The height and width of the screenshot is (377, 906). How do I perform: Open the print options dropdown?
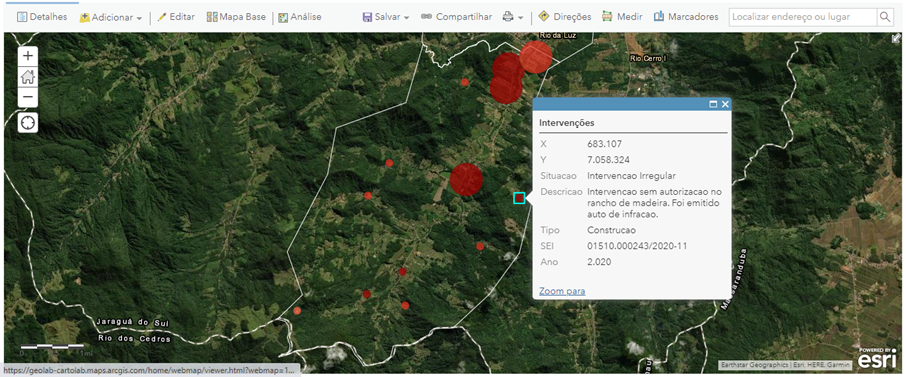pos(513,17)
